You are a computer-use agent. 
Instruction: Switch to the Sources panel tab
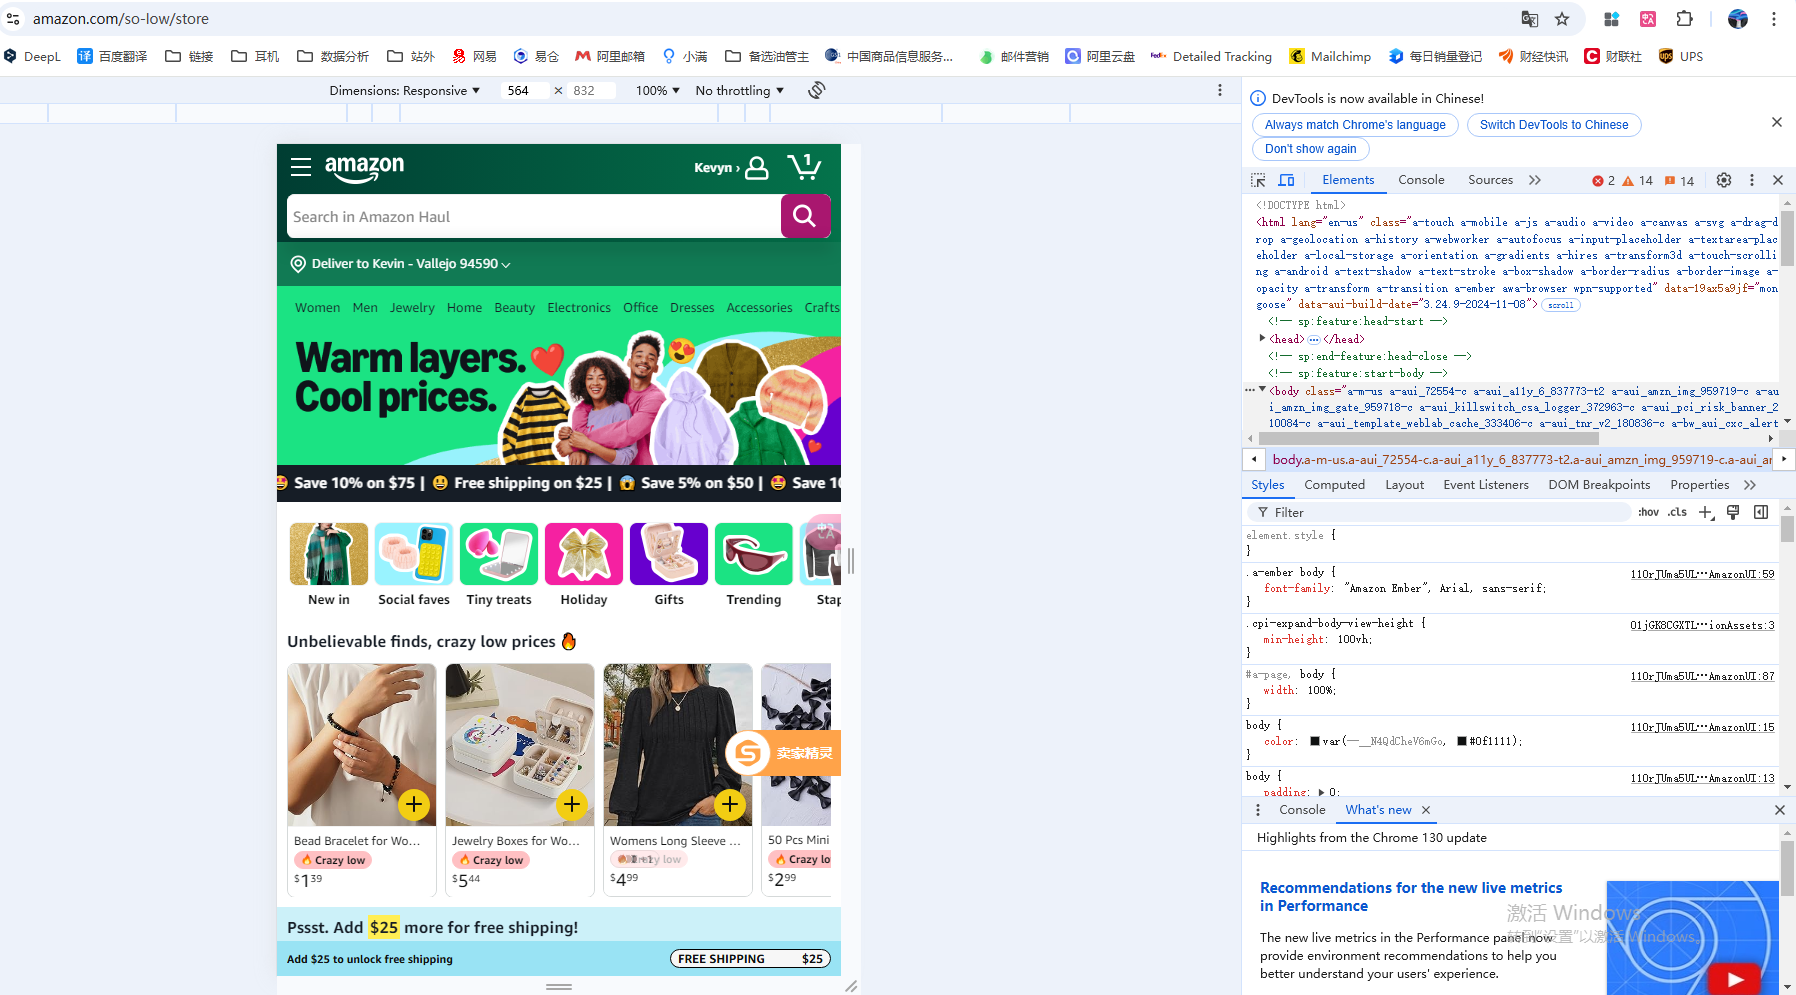tap(1490, 180)
